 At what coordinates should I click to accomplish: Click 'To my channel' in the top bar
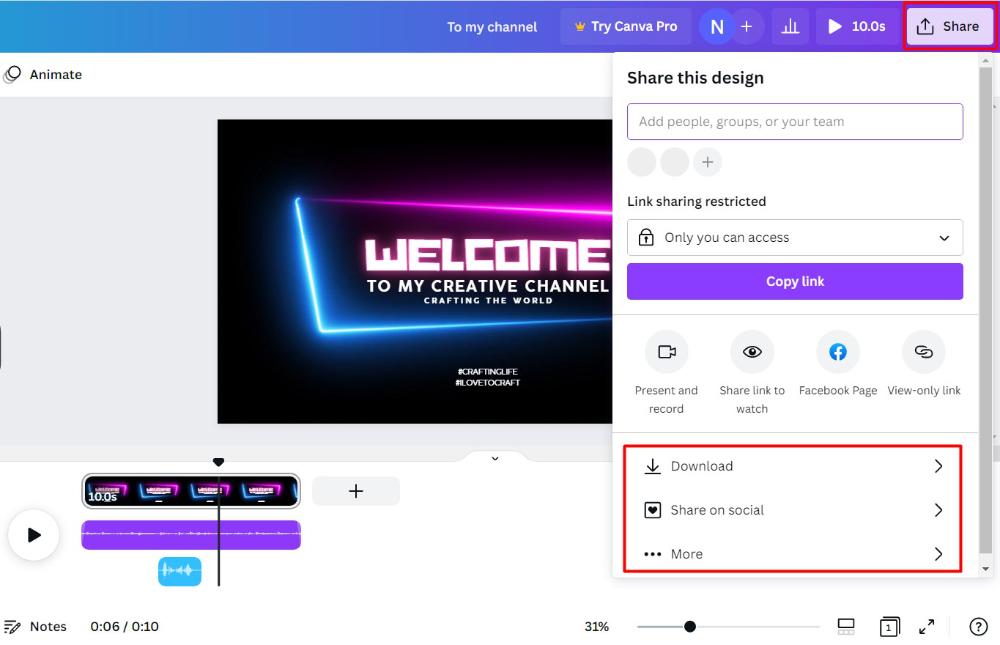point(491,26)
